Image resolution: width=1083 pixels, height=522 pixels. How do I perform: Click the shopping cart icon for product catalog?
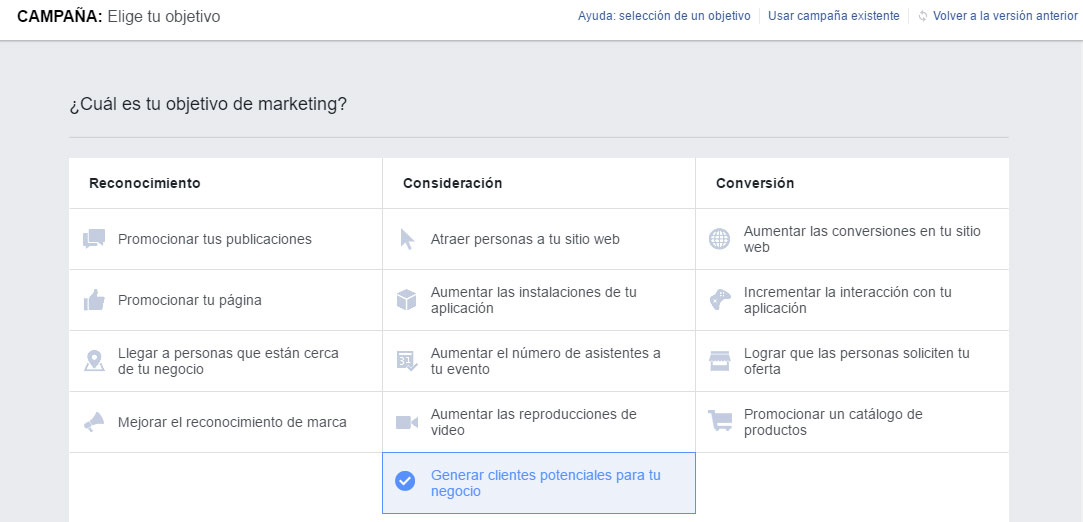tap(720, 420)
